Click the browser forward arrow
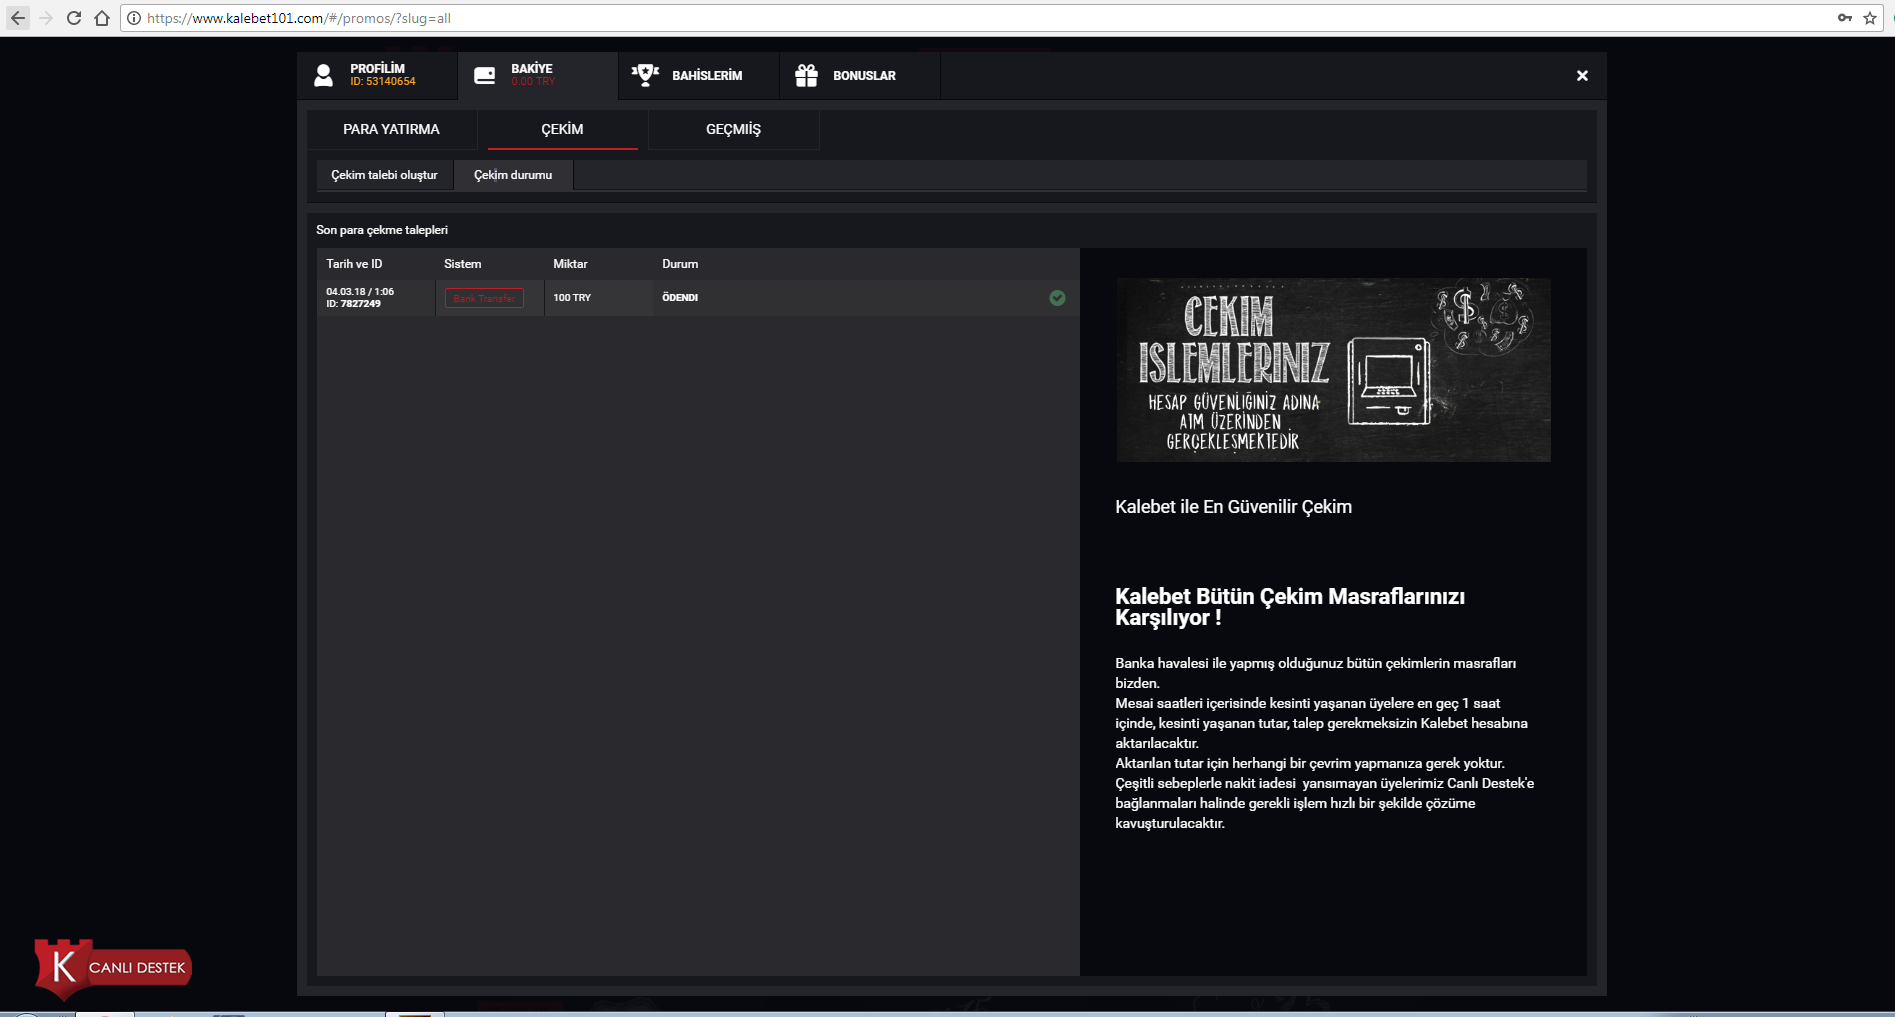This screenshot has height=1017, width=1895. tap(46, 18)
